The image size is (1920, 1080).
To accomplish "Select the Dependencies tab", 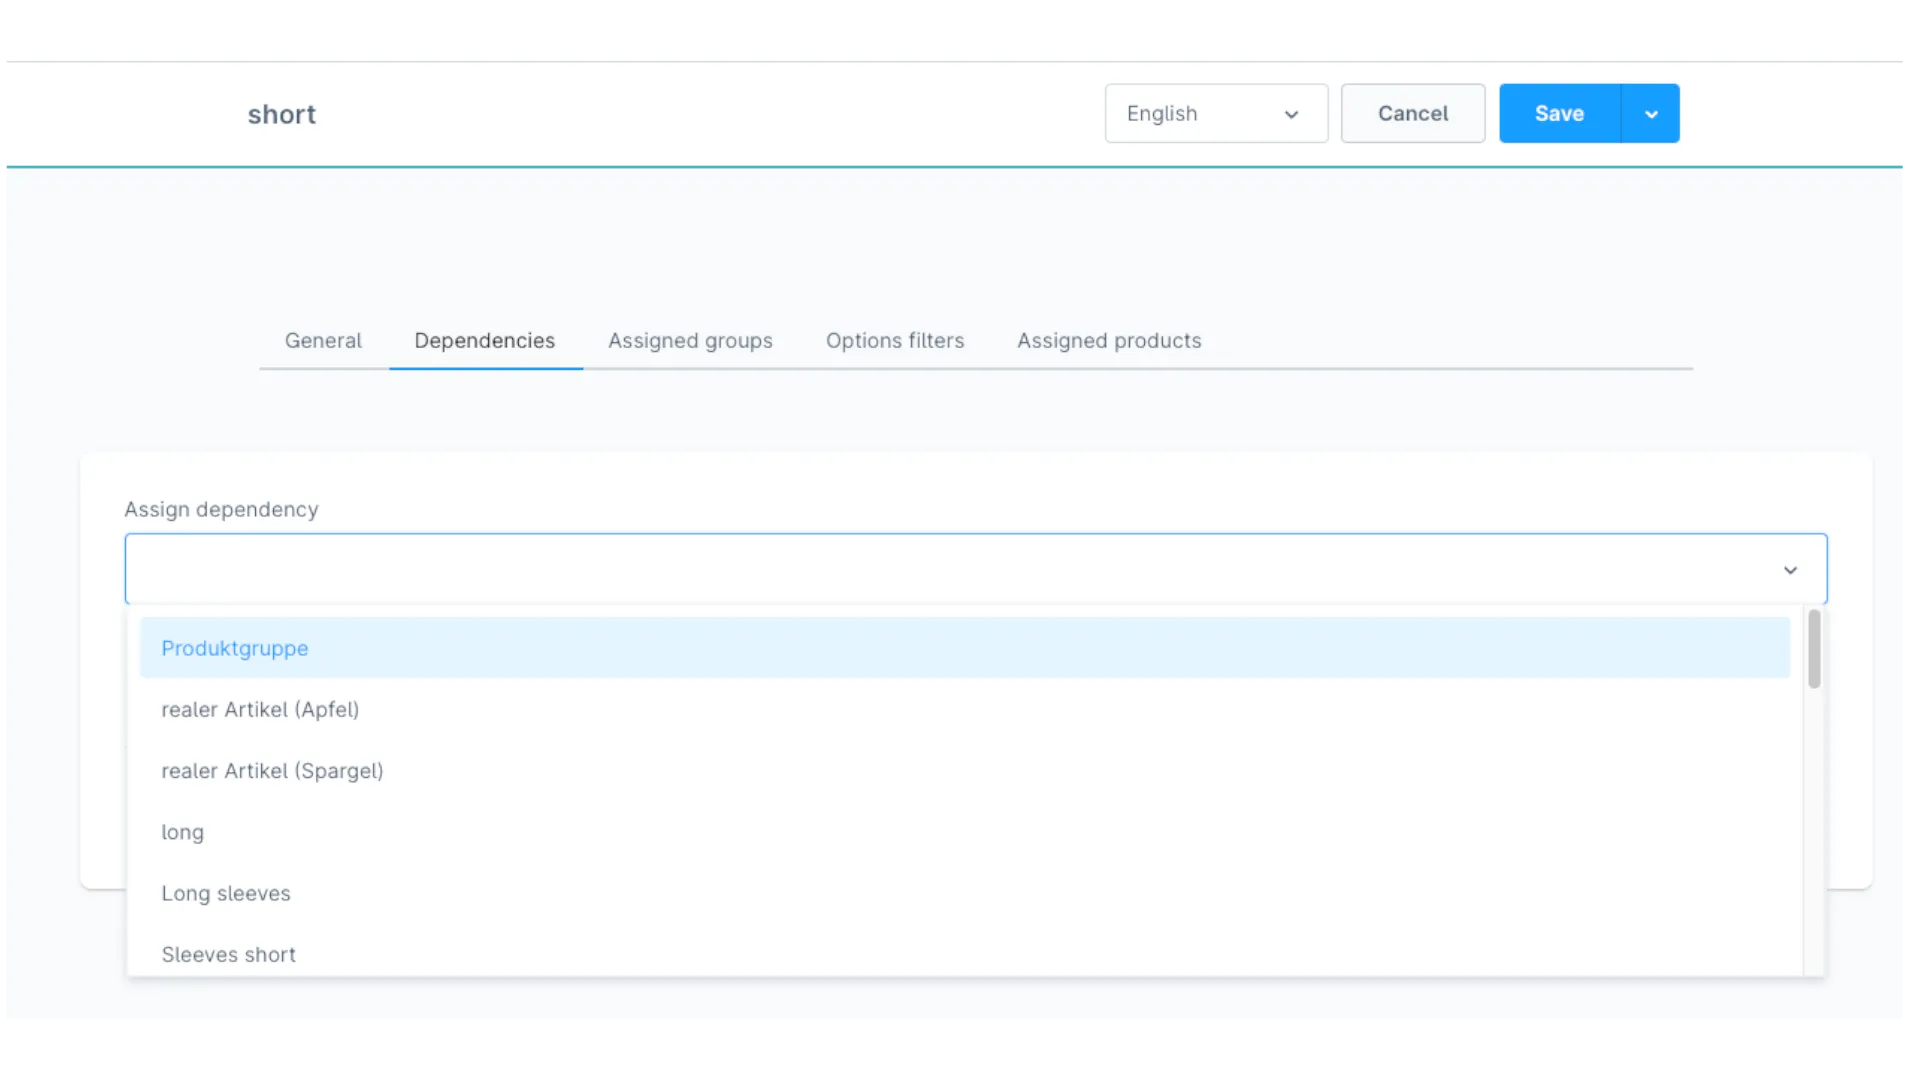I will 485,341.
